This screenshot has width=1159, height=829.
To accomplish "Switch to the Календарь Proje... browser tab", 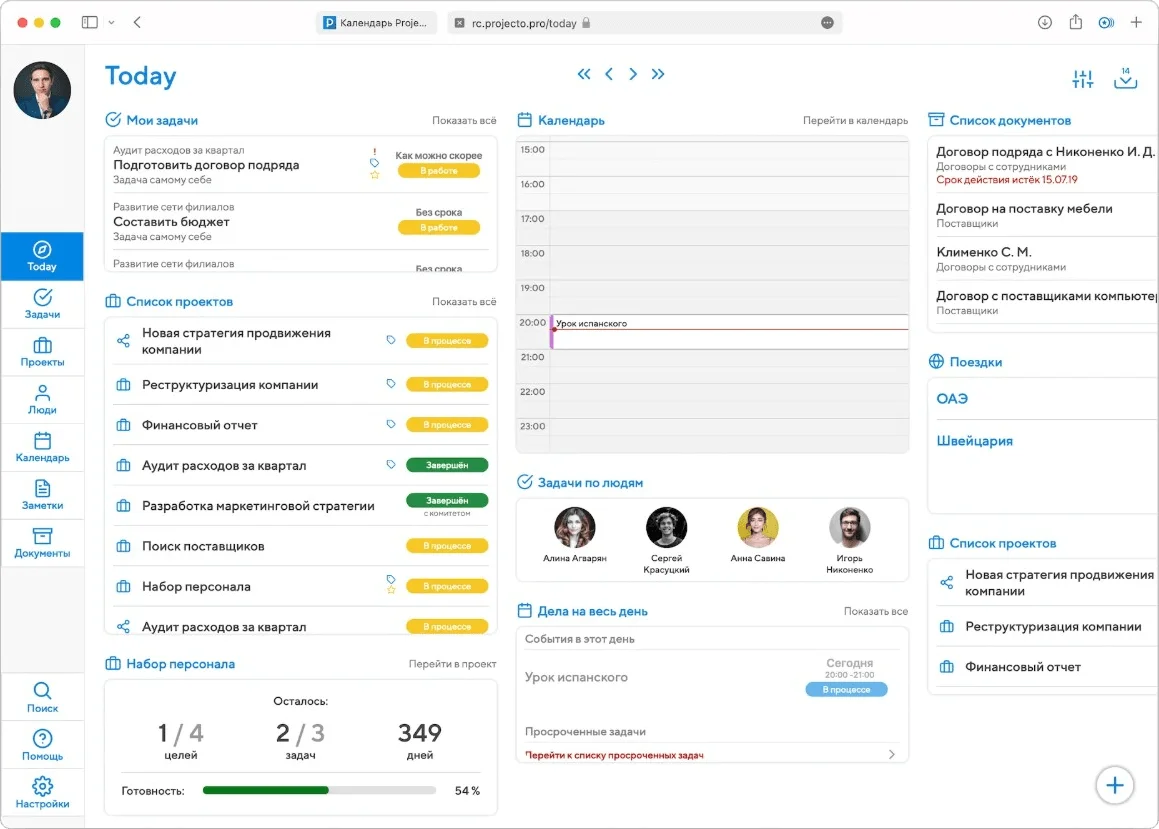I will (376, 23).
